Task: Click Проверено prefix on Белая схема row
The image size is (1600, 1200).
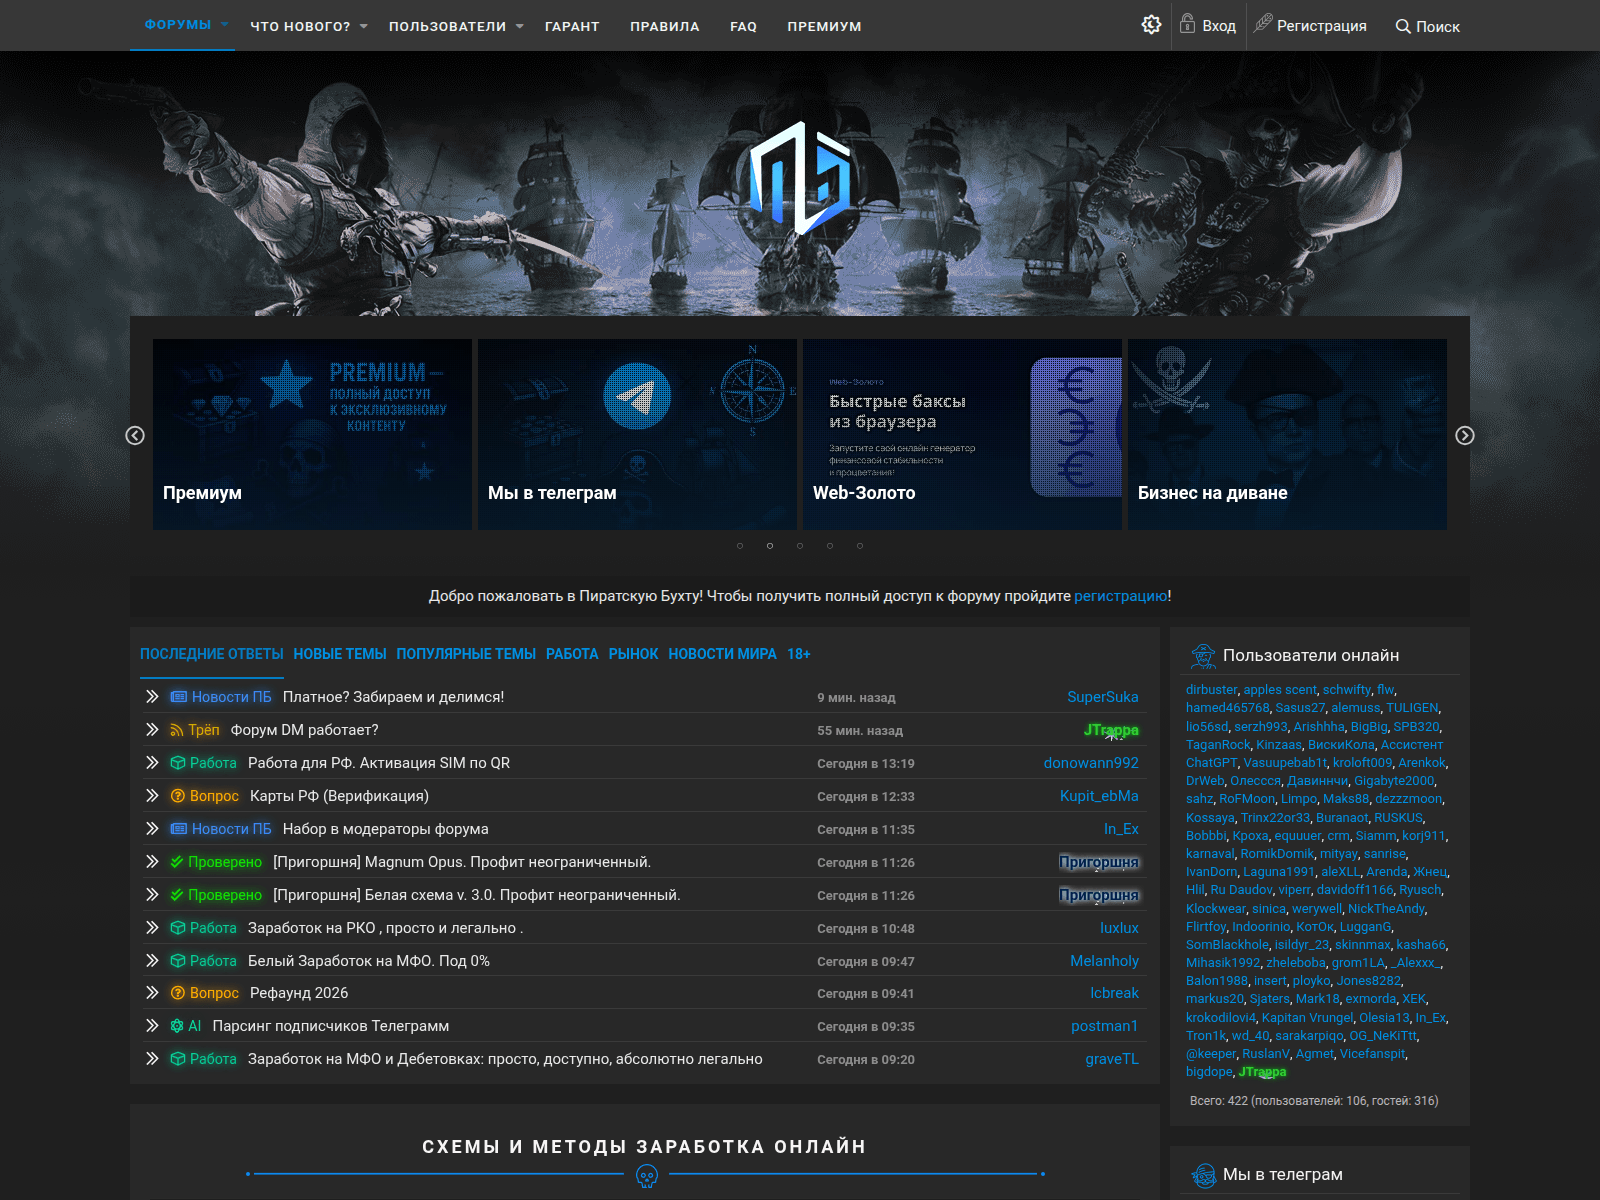Action: tap(216, 895)
